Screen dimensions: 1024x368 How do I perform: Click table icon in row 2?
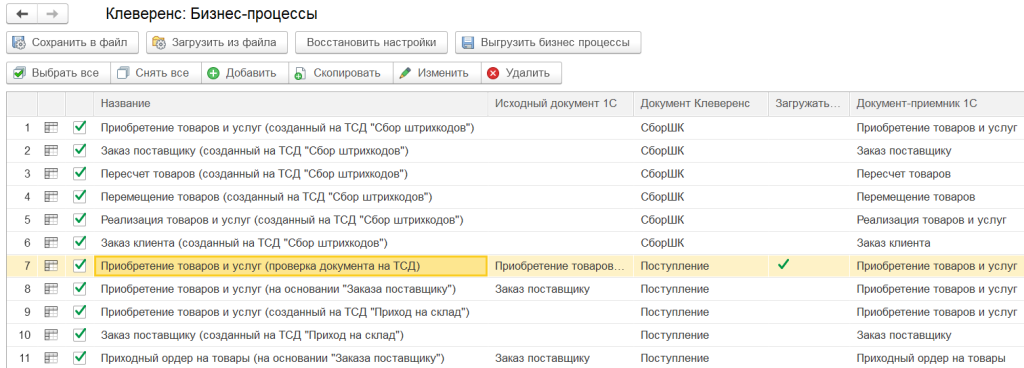pyautogui.click(x=51, y=151)
